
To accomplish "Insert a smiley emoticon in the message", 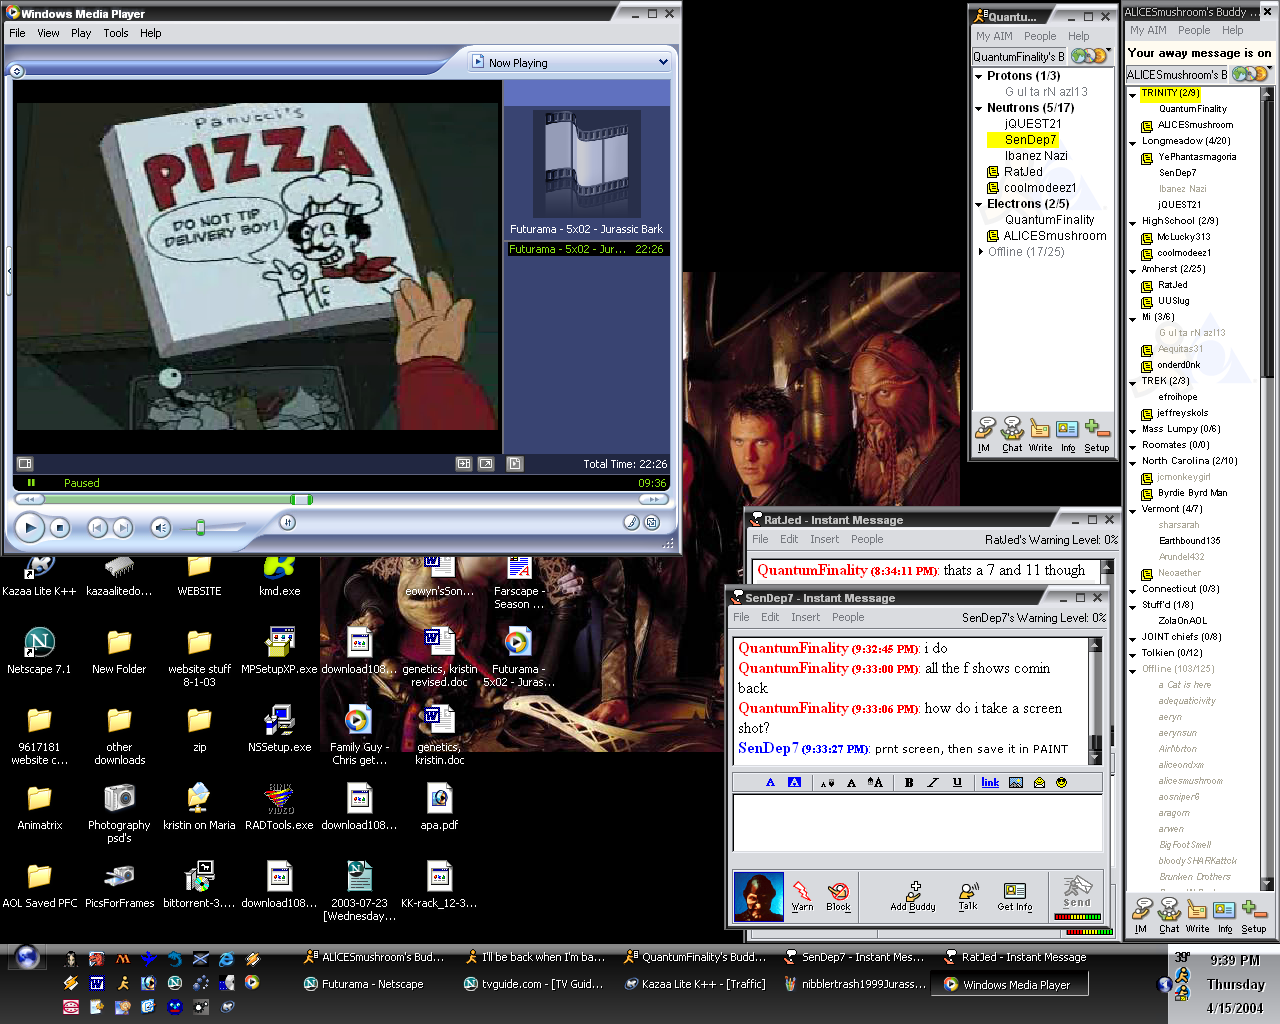I will click(x=1062, y=783).
